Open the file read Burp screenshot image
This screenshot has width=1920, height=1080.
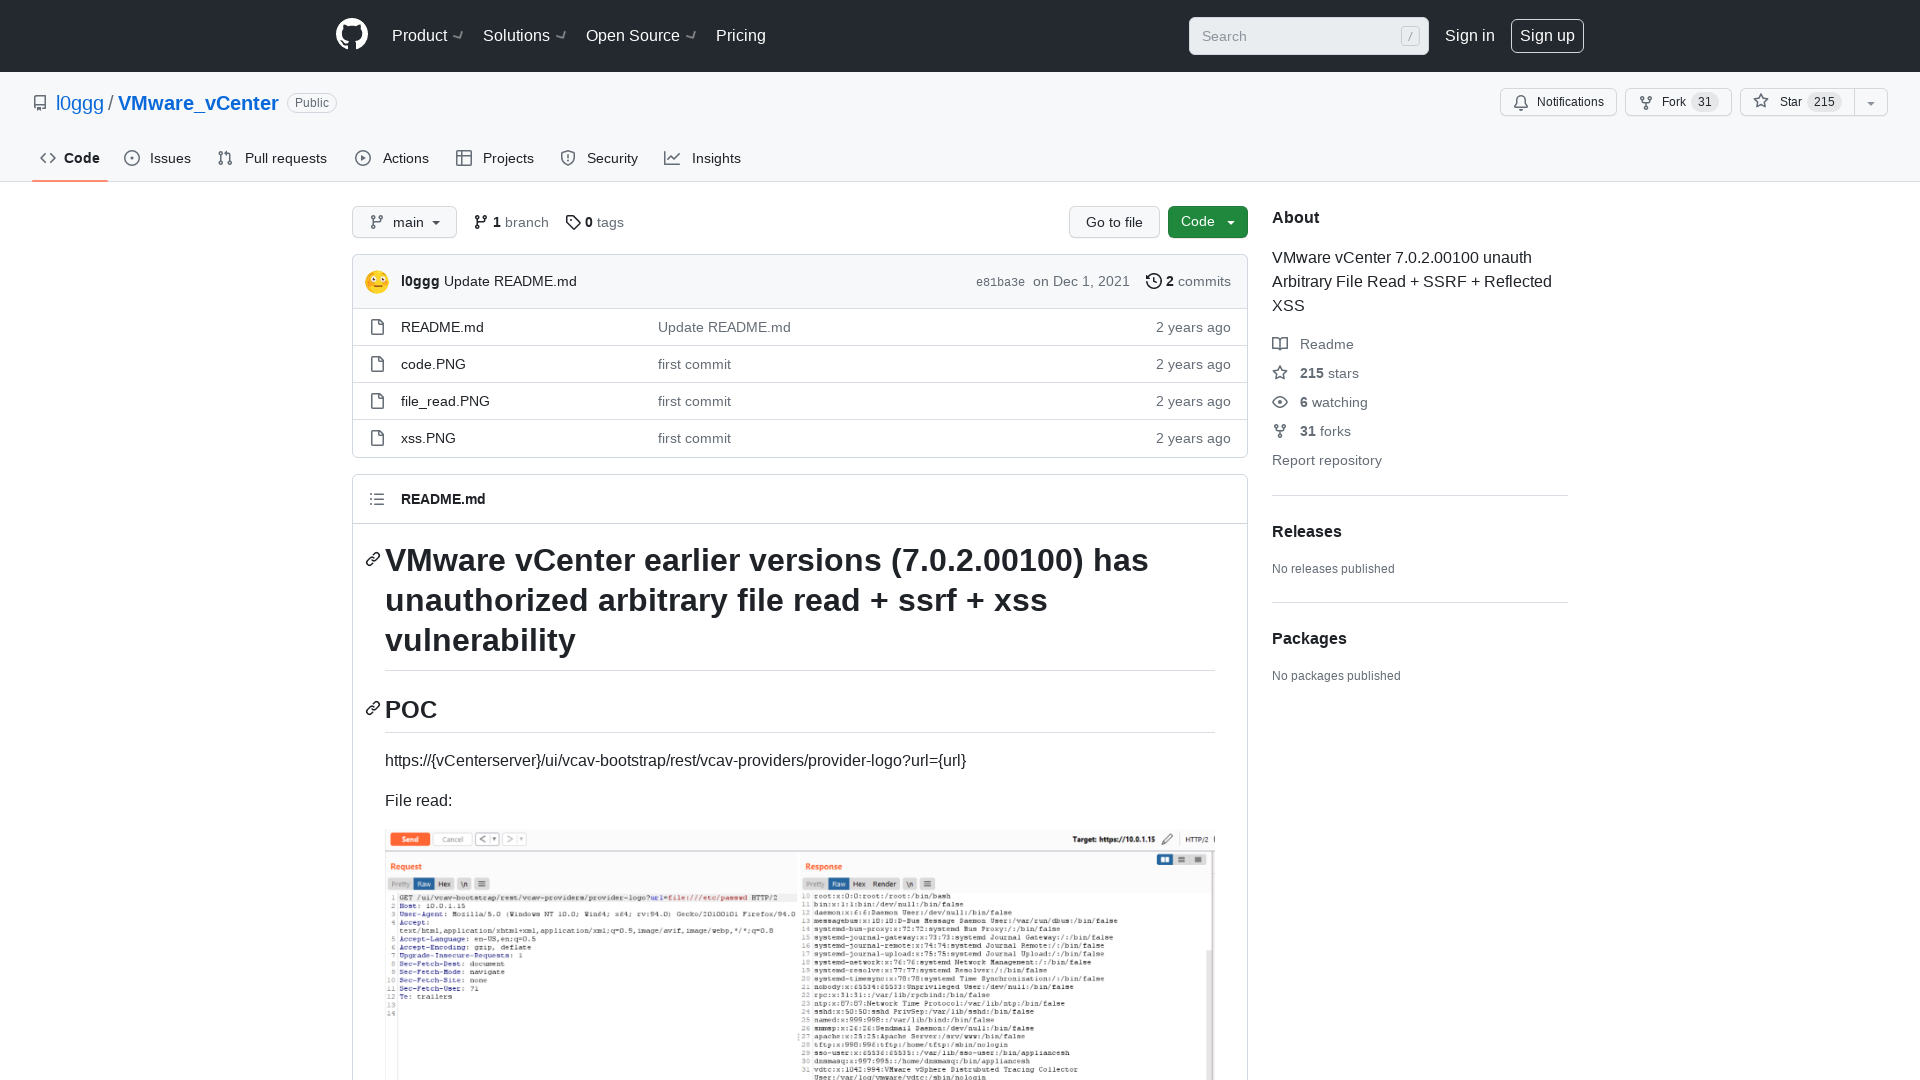click(800, 955)
